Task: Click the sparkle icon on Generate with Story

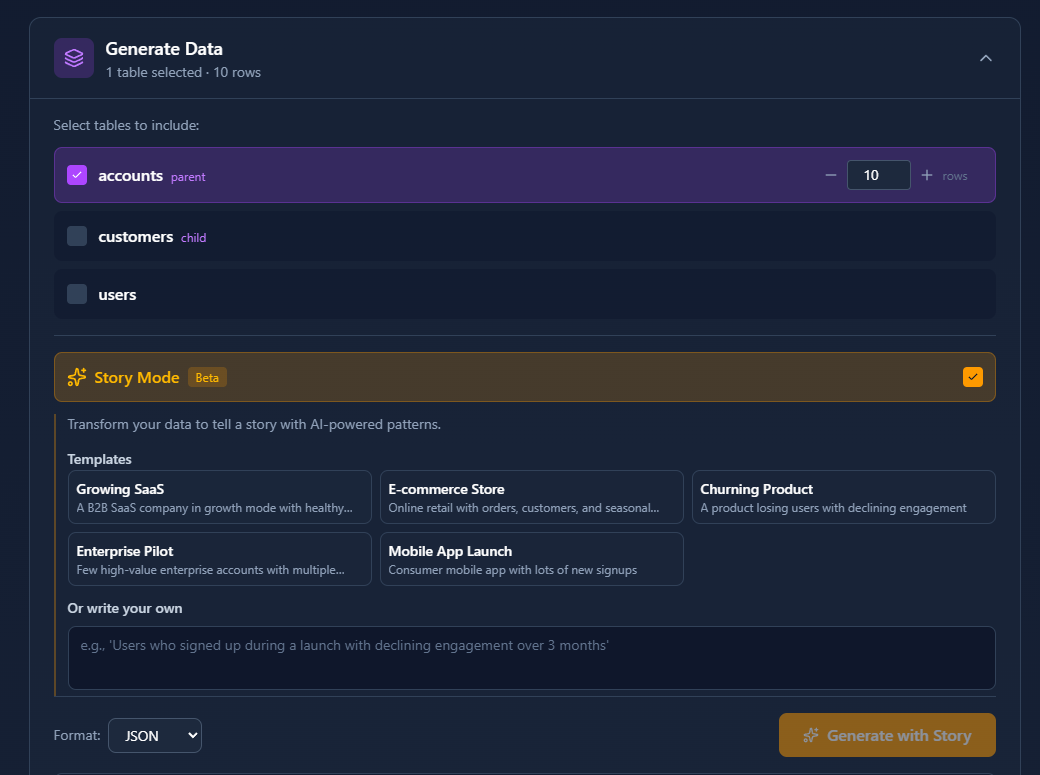Action: pyautogui.click(x=812, y=734)
